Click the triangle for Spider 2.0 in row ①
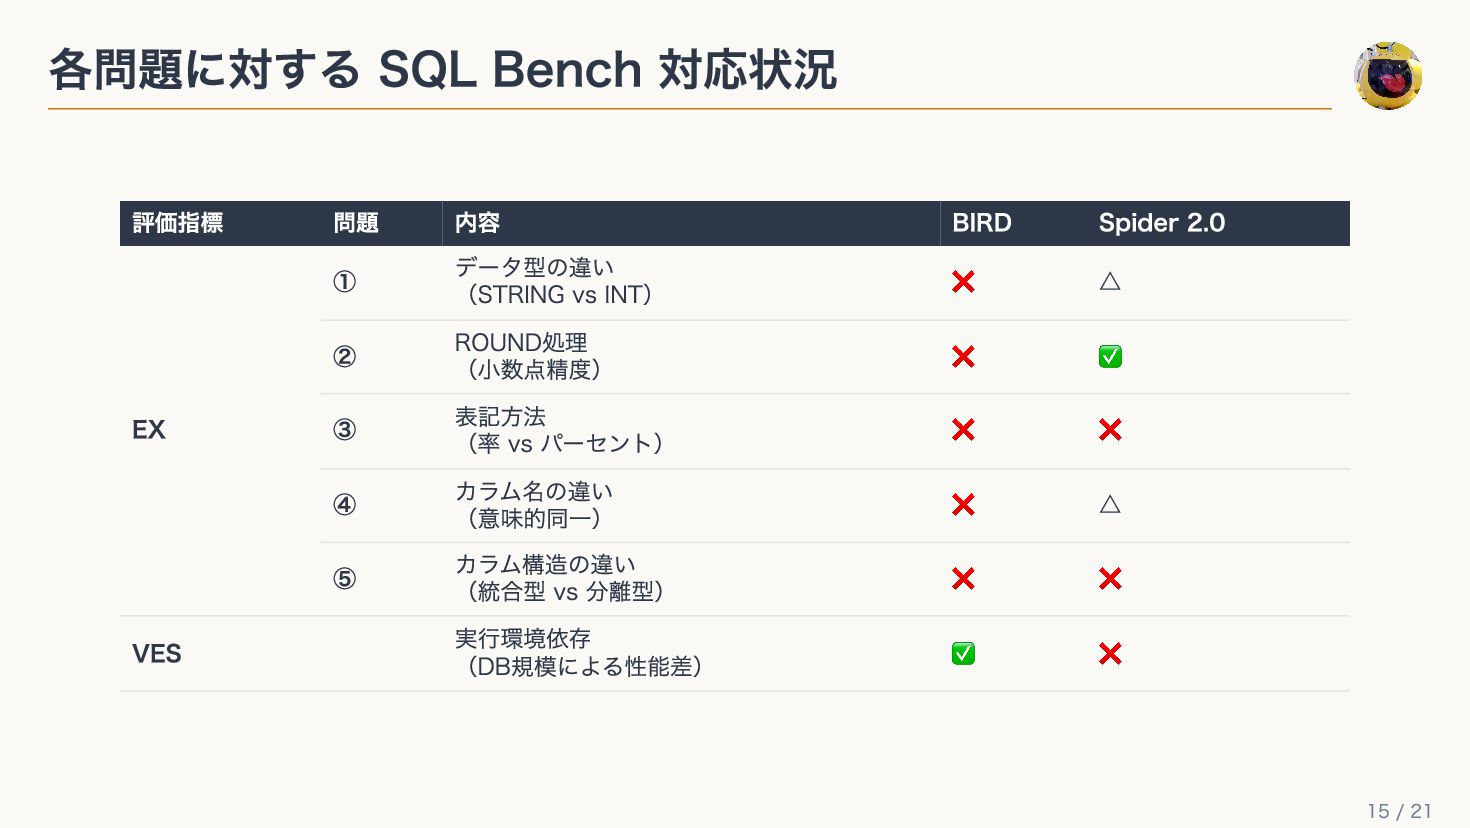This screenshot has height=828, width=1470. coord(1110,281)
